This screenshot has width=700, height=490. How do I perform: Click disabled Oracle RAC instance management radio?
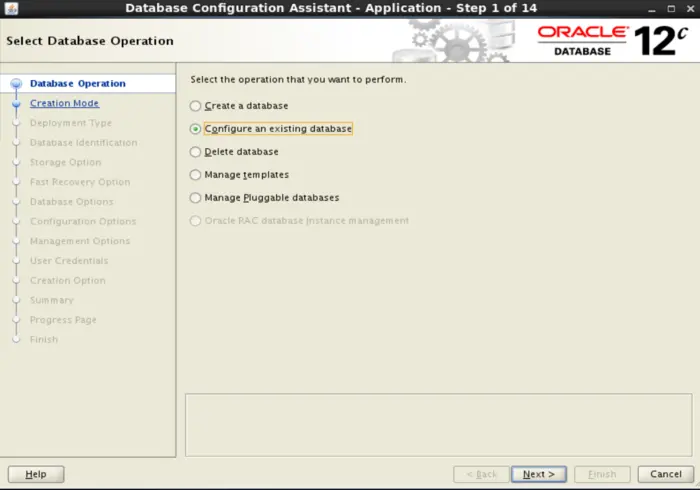click(x=195, y=221)
